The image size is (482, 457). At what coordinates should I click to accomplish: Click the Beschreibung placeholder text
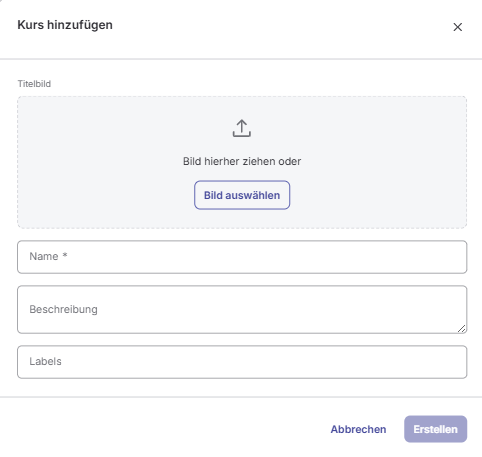[x=63, y=309]
